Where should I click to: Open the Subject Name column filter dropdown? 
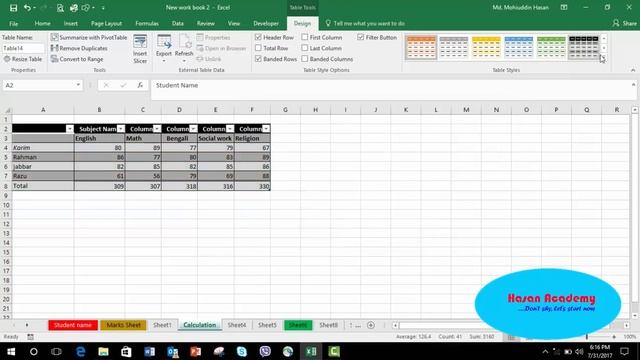pos(121,129)
